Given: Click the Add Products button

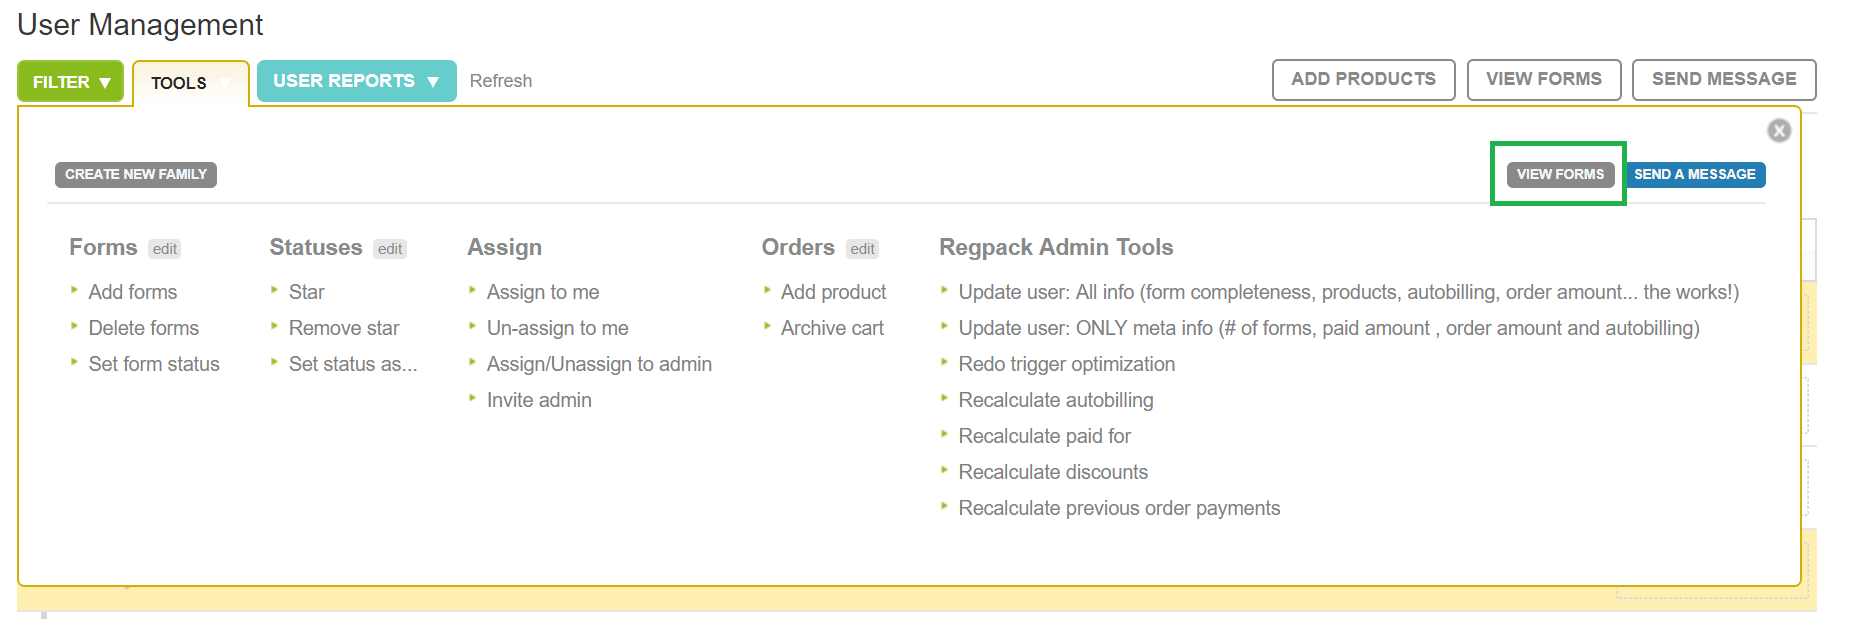Looking at the screenshot, I should (x=1363, y=79).
